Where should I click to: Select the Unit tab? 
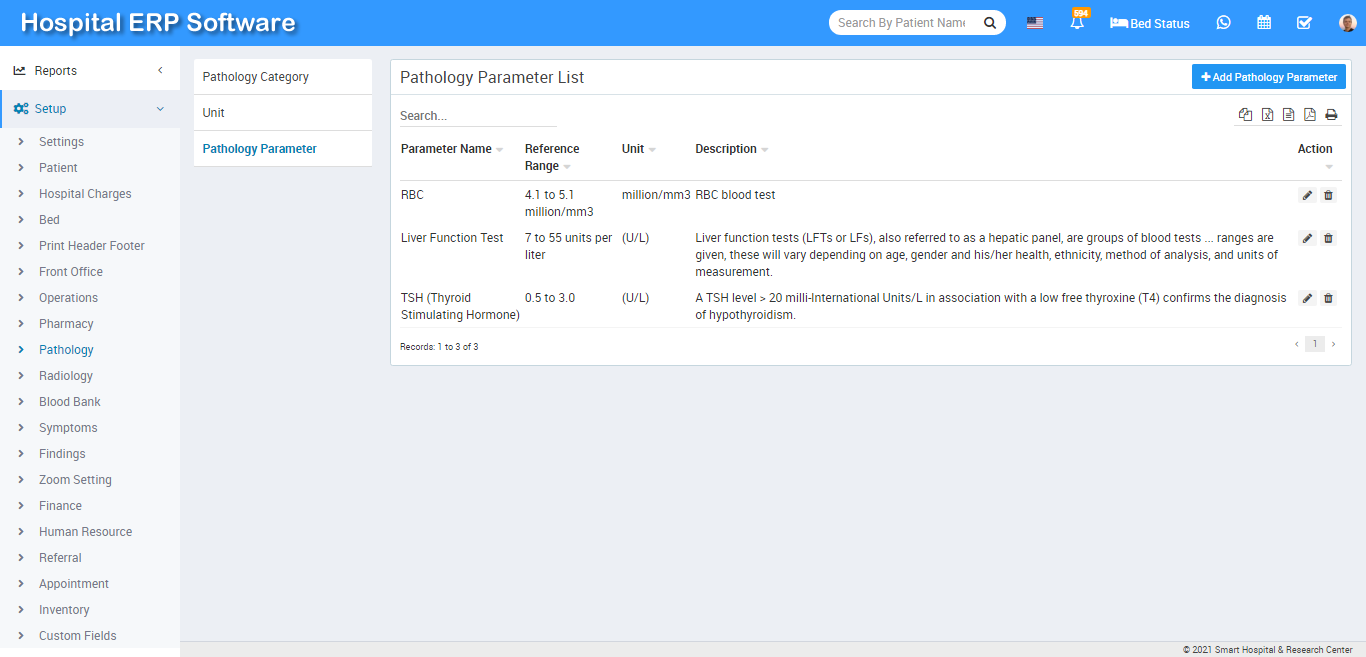point(214,113)
